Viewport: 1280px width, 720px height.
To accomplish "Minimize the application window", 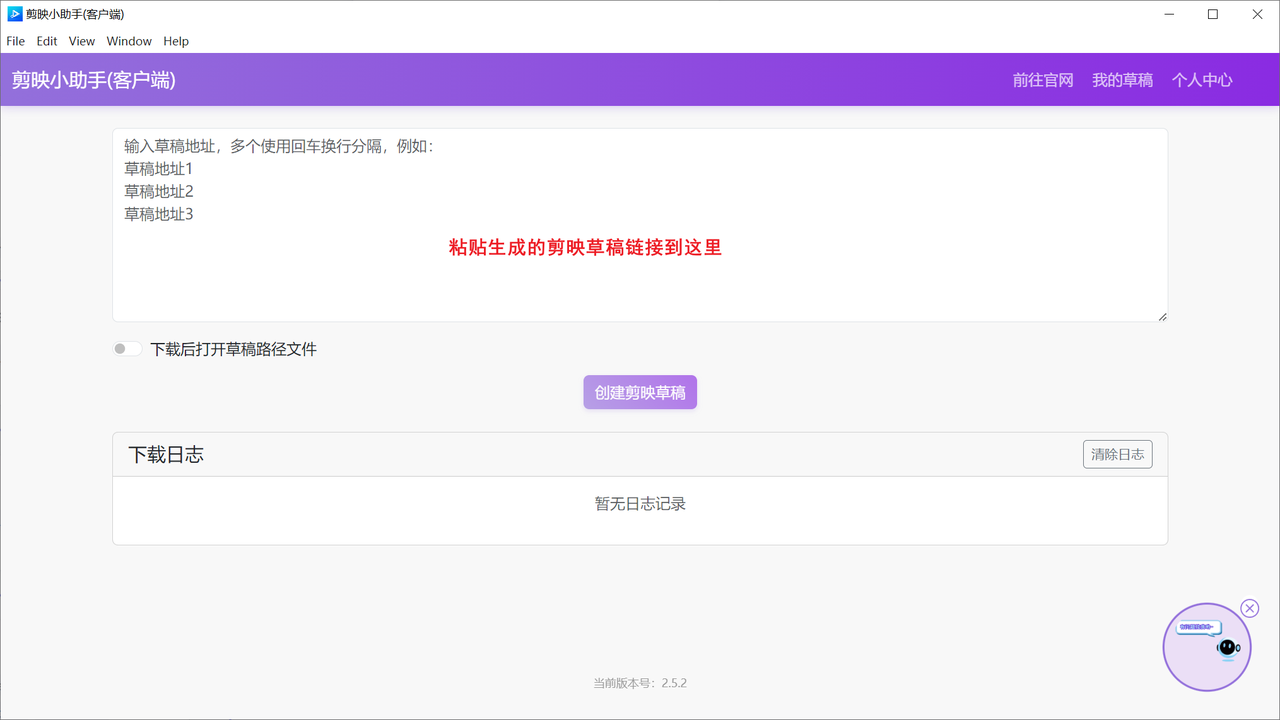I will pos(1170,14).
